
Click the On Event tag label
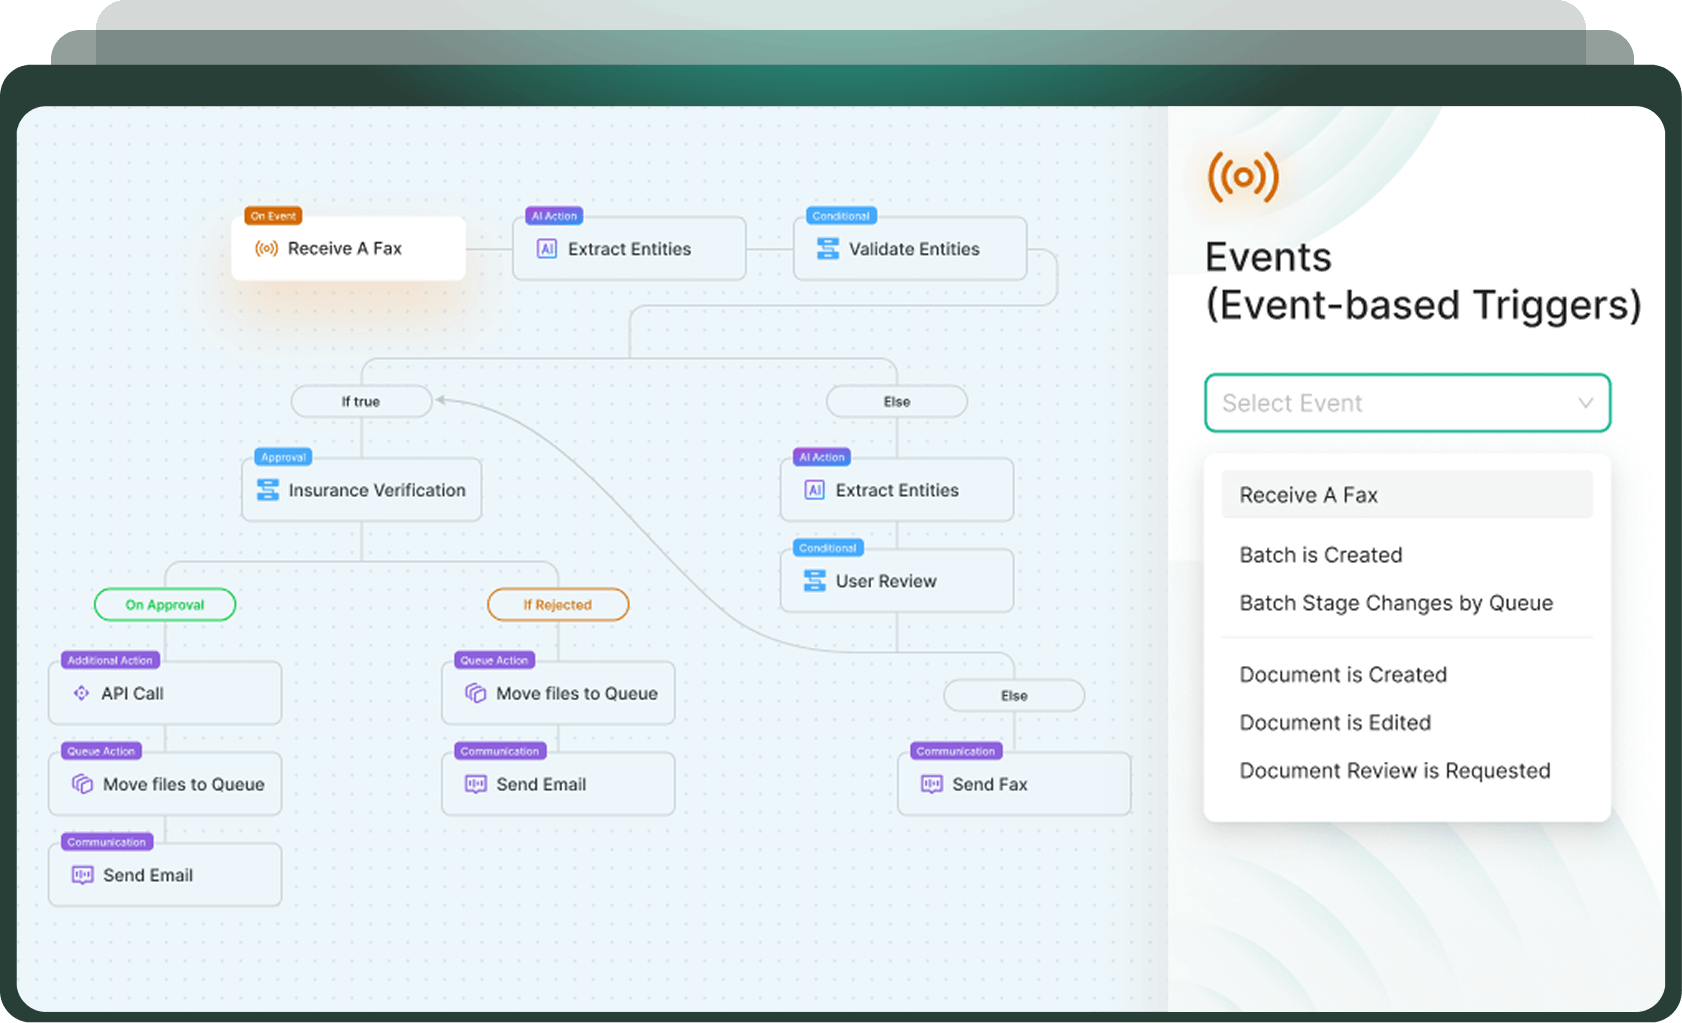[273, 216]
